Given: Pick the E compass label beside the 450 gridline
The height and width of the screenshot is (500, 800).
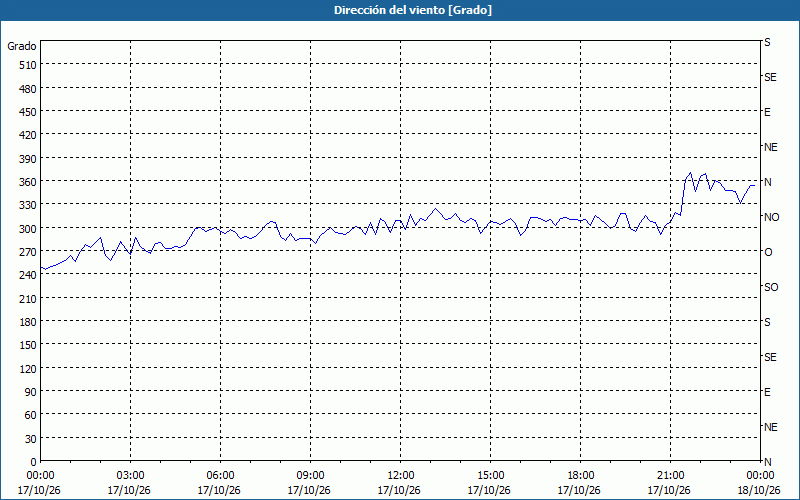Looking at the screenshot, I should [767, 112].
